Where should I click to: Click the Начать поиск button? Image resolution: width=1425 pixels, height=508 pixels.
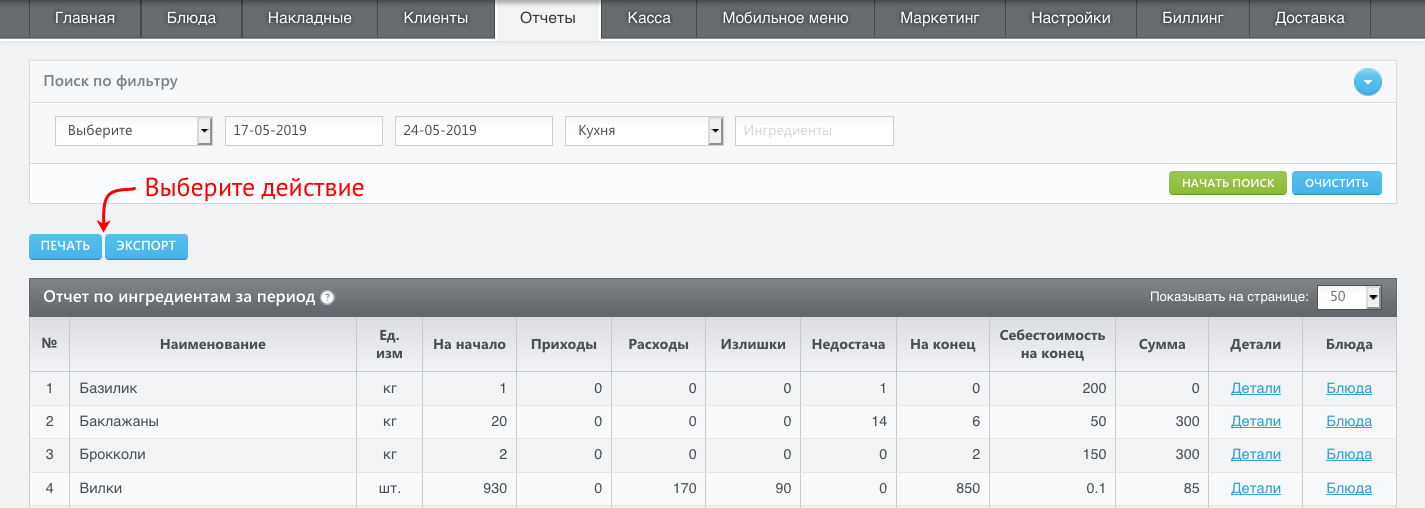pyautogui.click(x=1228, y=183)
